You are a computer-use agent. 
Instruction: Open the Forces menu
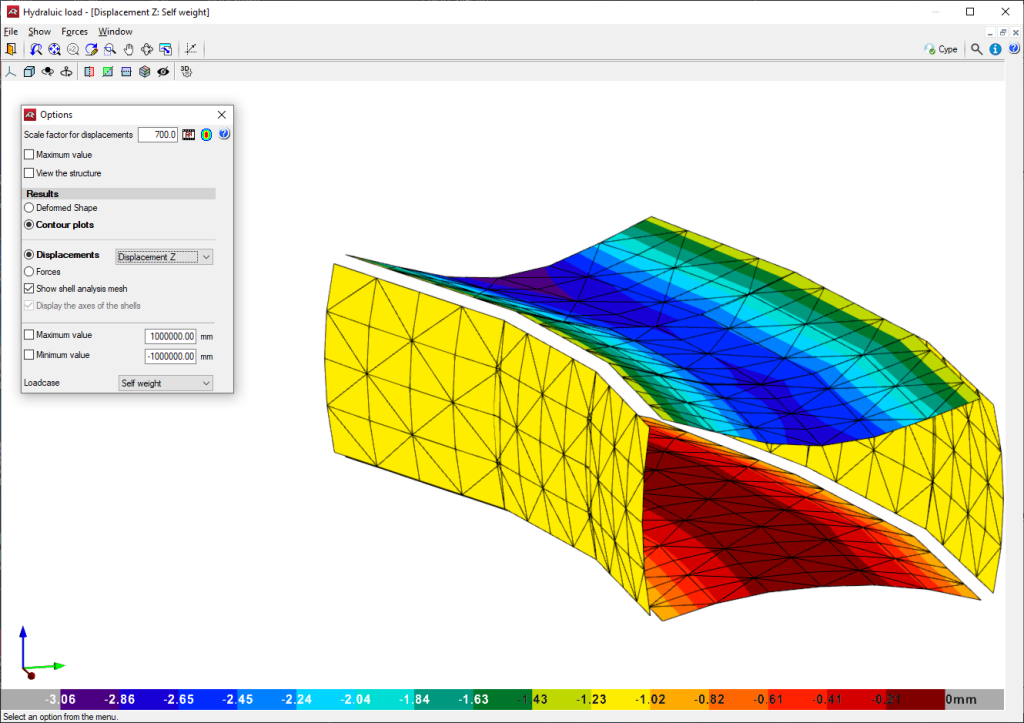74,31
